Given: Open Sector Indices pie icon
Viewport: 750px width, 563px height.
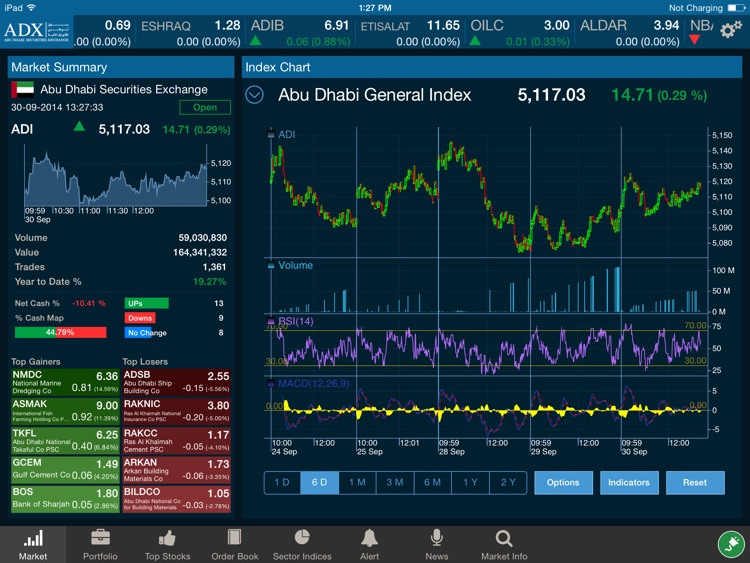Looking at the screenshot, I should (x=302, y=537).
